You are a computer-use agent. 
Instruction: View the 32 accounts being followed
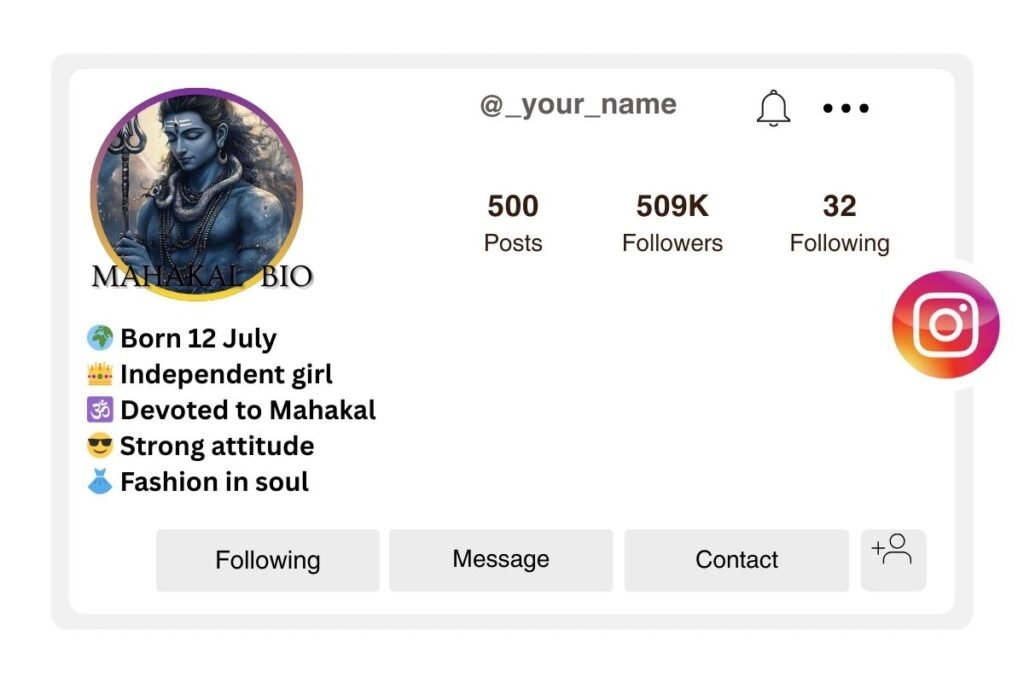(x=840, y=220)
